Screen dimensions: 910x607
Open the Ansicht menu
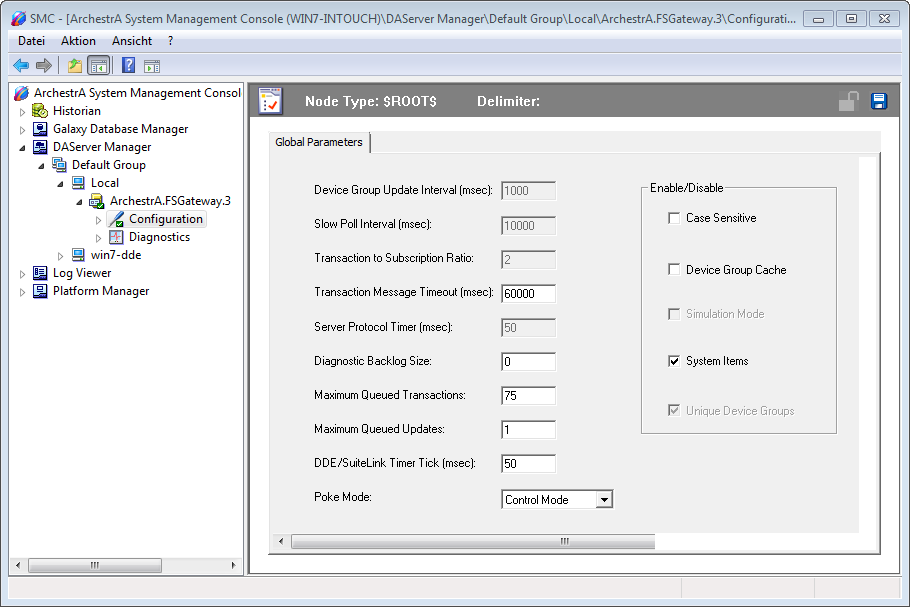point(132,41)
